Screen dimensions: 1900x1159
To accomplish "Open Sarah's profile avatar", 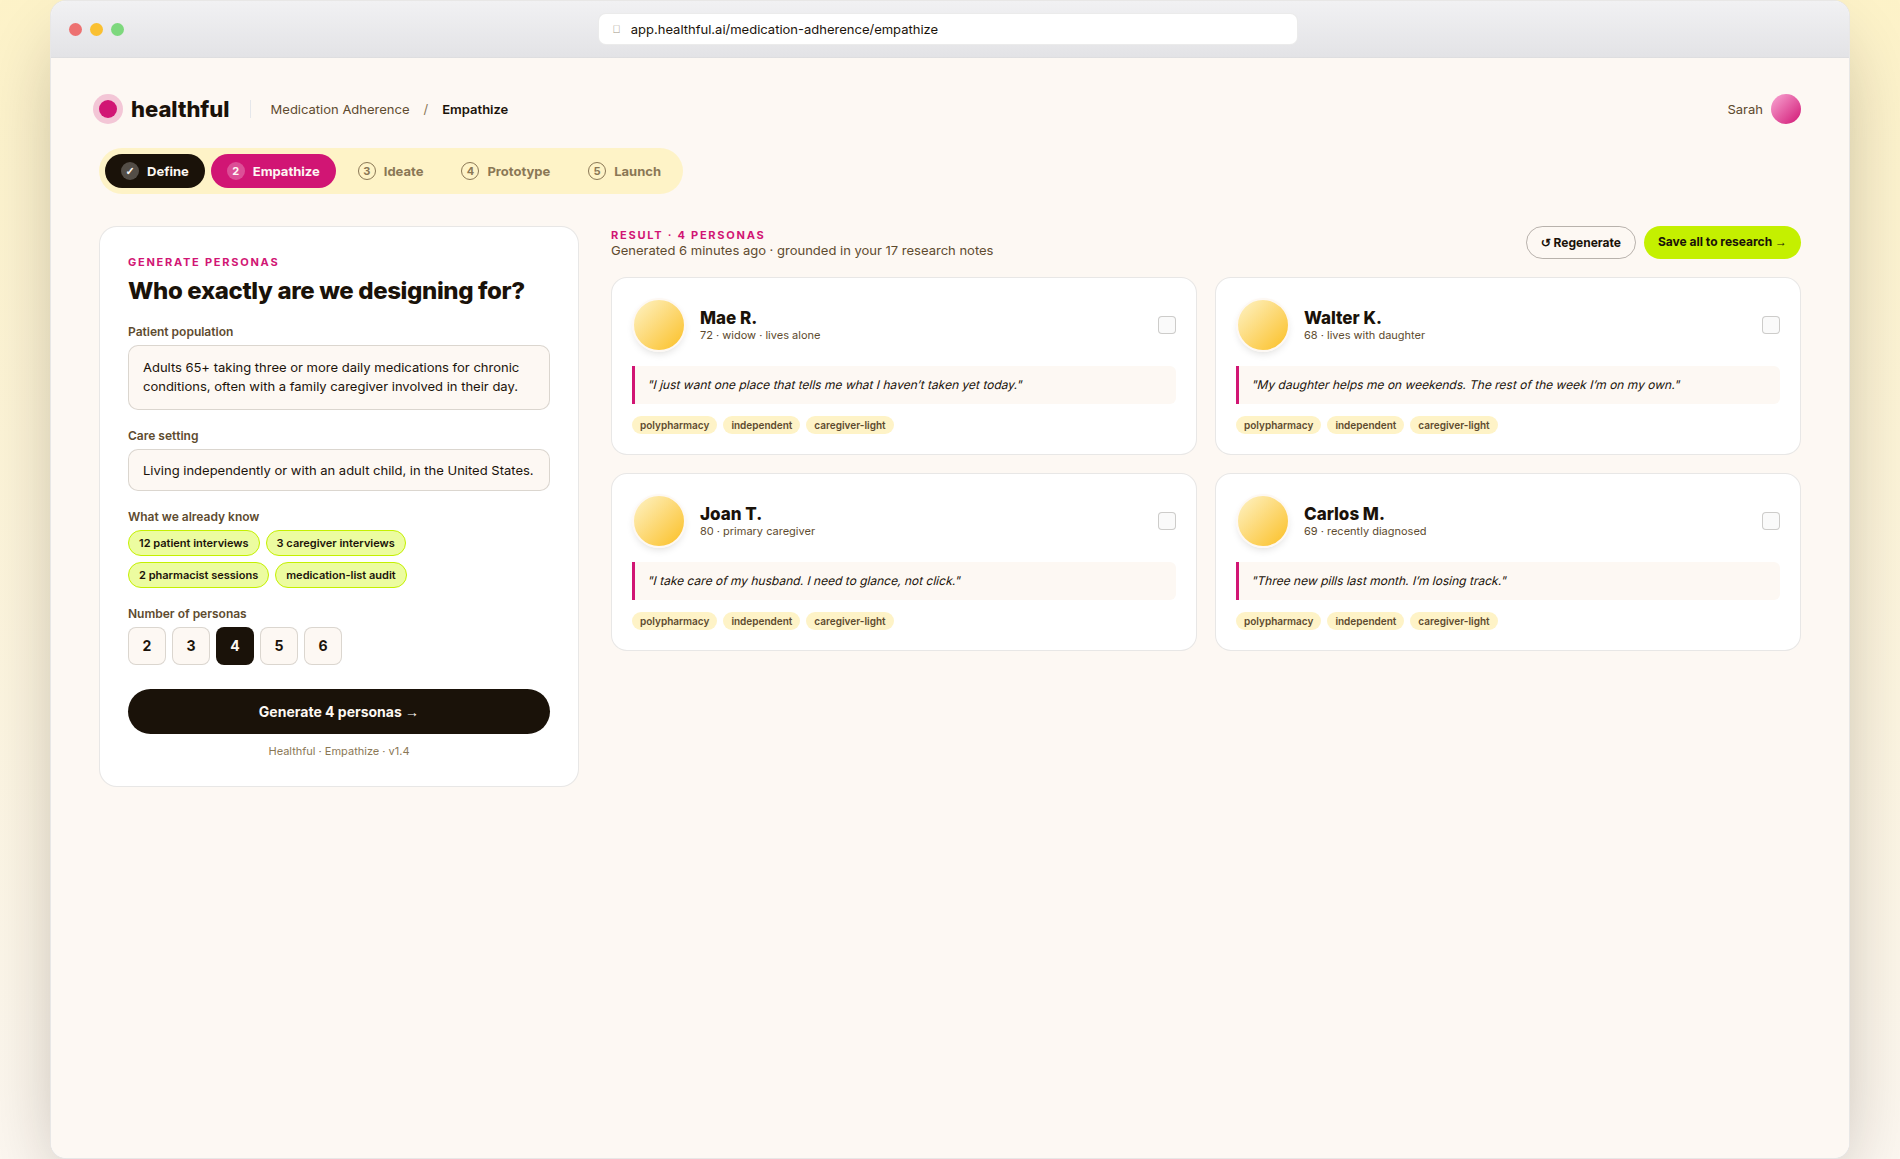I will [x=1785, y=109].
